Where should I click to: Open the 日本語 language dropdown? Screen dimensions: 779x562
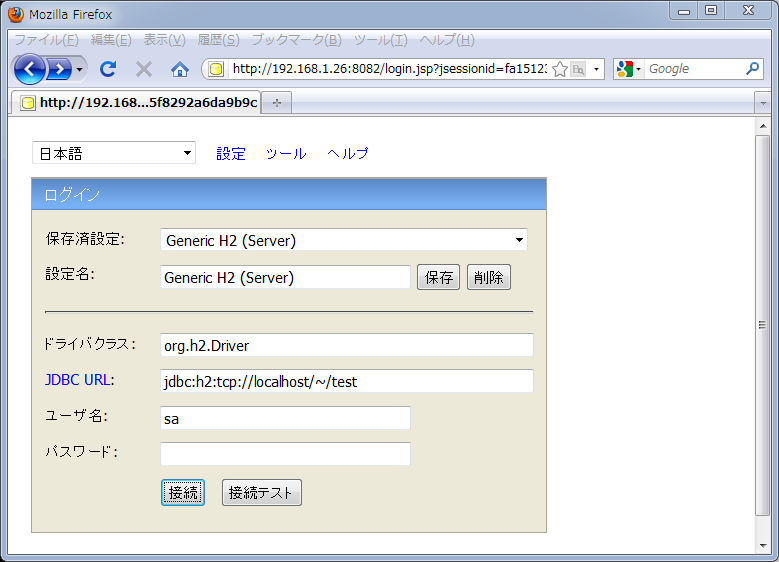[x=114, y=153]
